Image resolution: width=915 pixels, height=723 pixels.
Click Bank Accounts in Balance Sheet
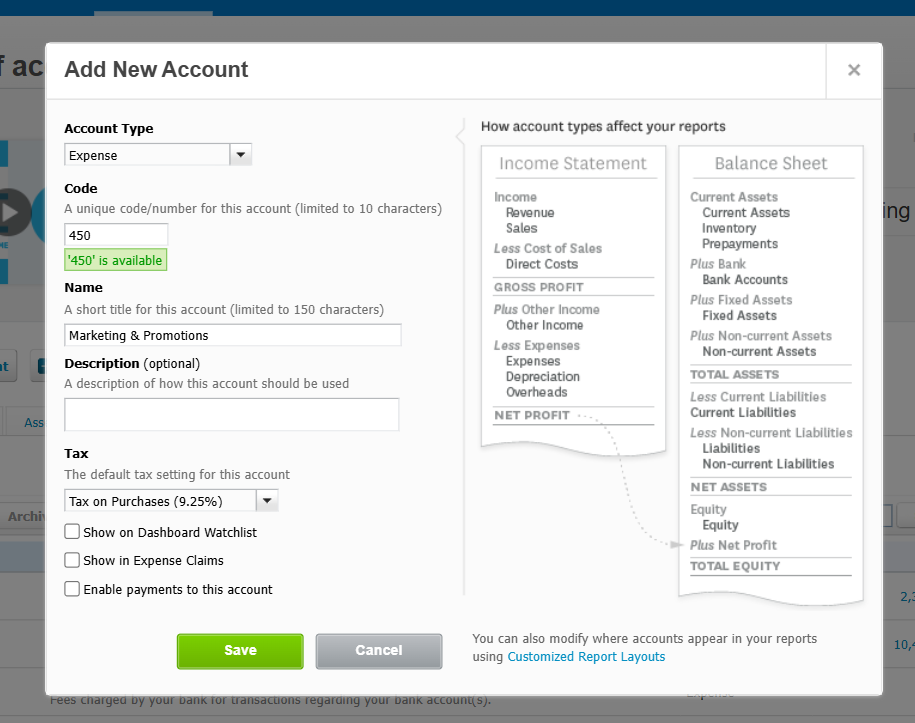(x=745, y=280)
